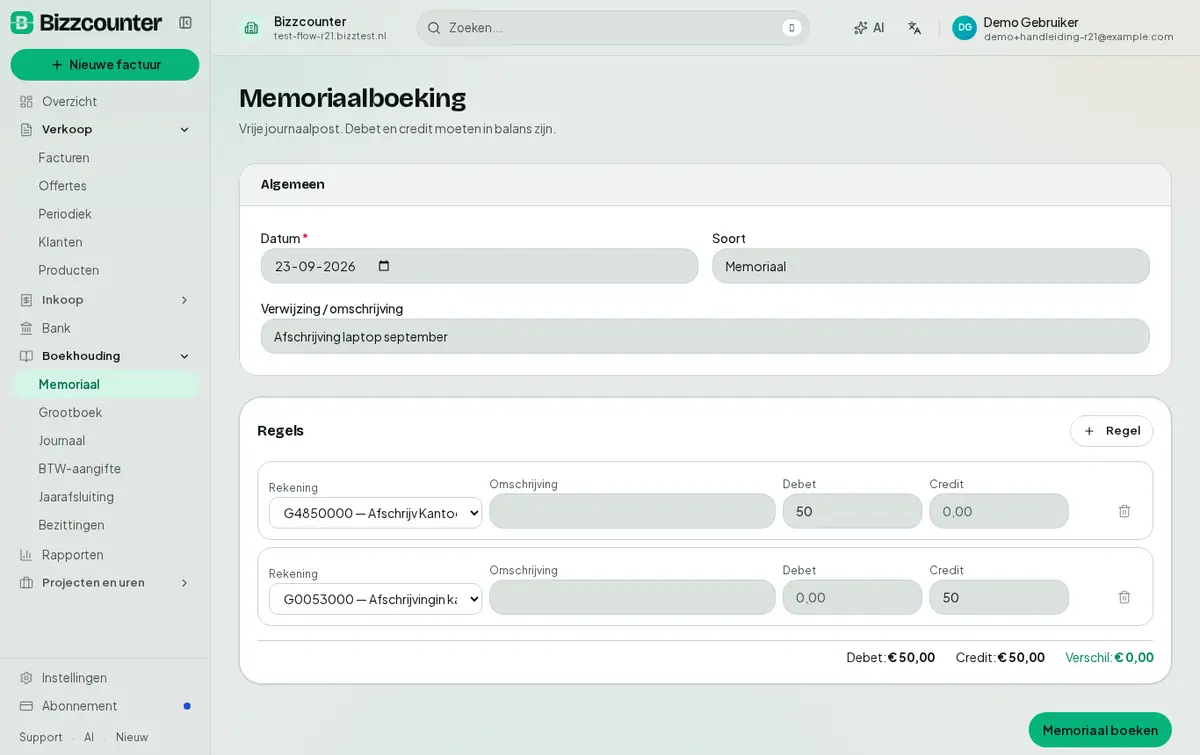Open the calendar picker in Datum field
1200x755 pixels.
pos(384,266)
